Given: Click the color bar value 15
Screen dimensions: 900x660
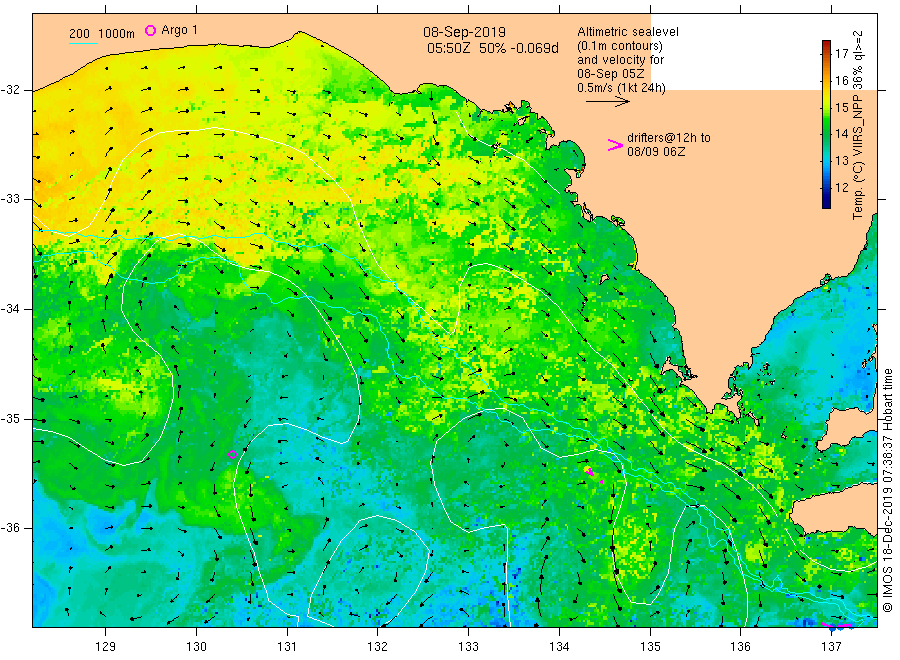Looking at the screenshot, I should point(841,107).
